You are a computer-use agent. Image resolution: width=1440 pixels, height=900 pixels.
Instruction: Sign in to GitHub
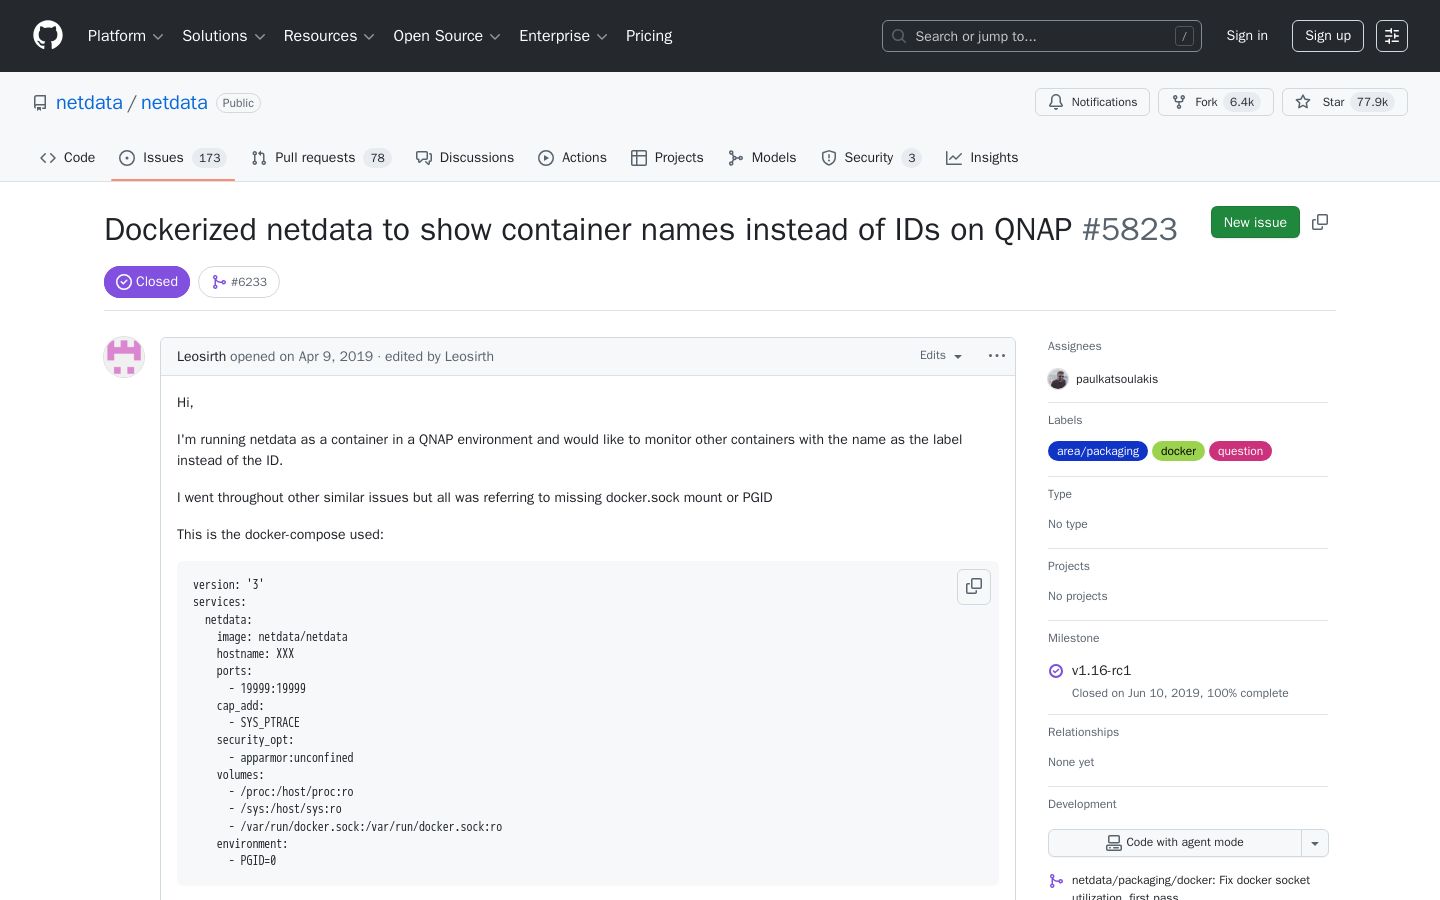(1247, 36)
